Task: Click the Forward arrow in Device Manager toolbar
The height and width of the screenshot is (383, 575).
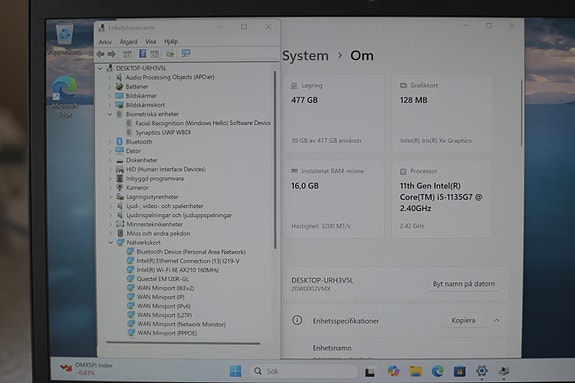Action: 111,54
